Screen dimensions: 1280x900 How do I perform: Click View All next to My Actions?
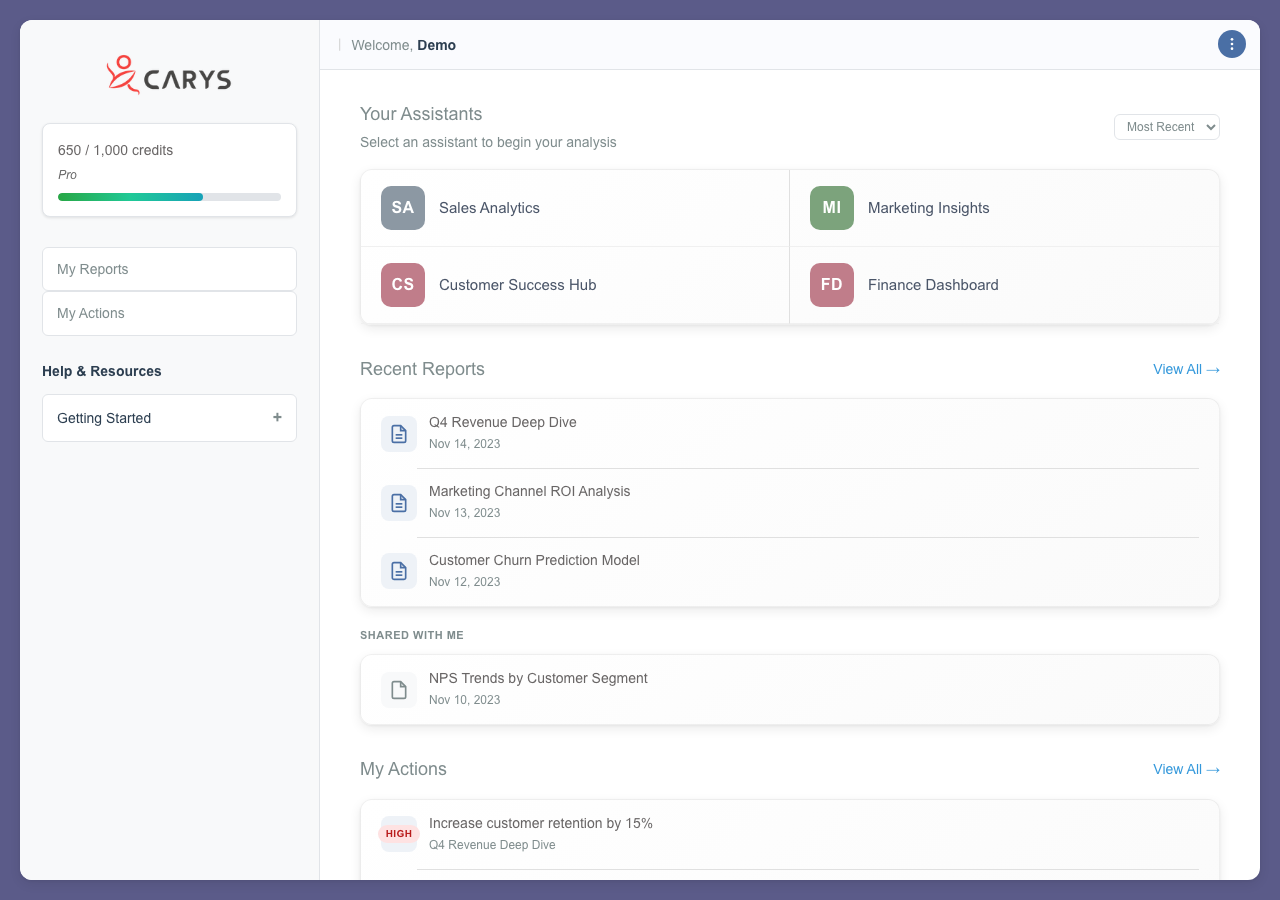click(1186, 769)
